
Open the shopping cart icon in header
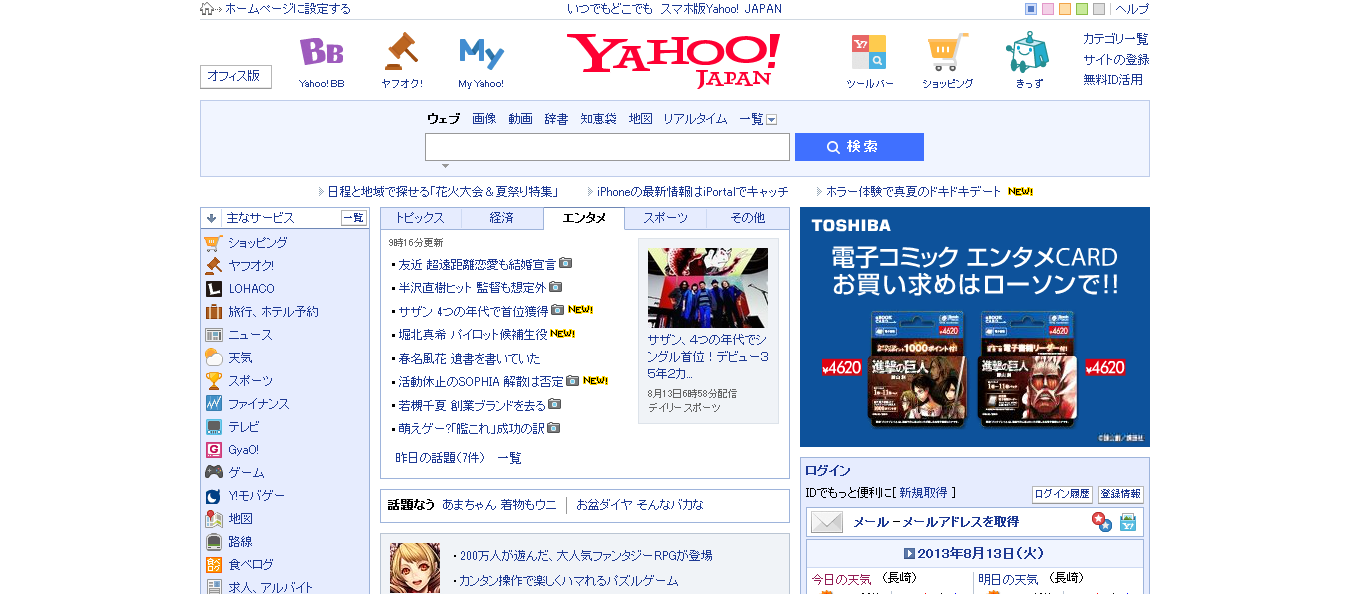coord(947,52)
